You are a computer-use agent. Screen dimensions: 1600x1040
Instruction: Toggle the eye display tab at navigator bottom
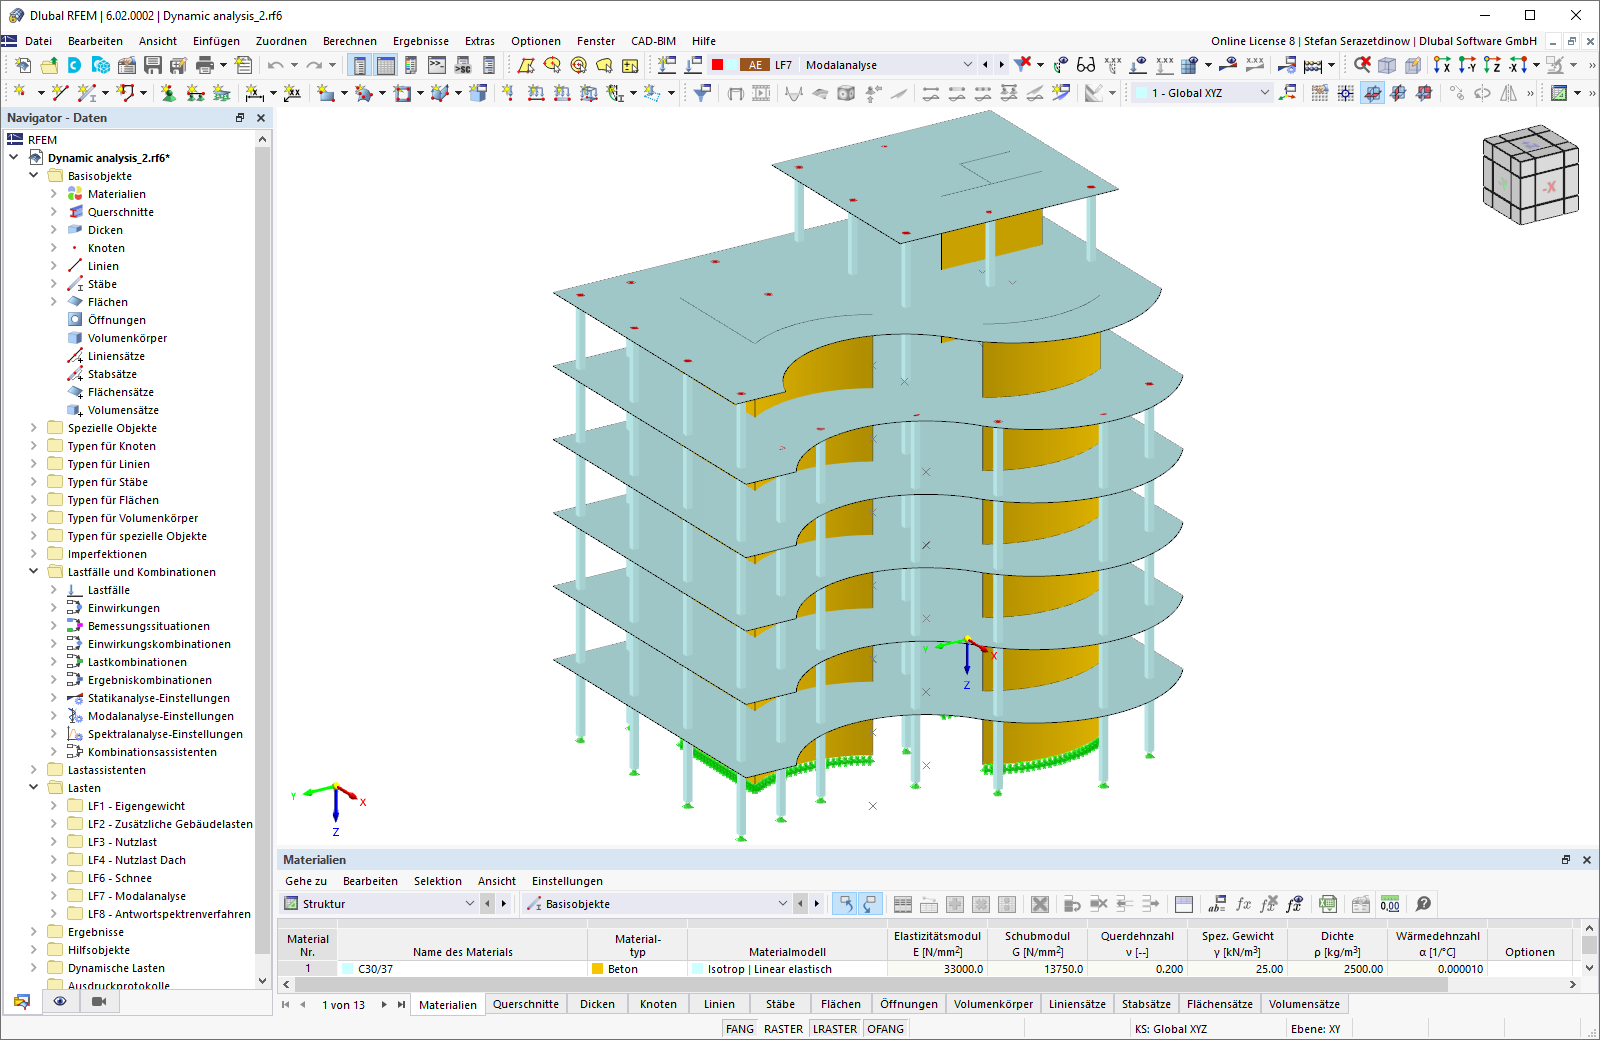pyautogui.click(x=60, y=1001)
